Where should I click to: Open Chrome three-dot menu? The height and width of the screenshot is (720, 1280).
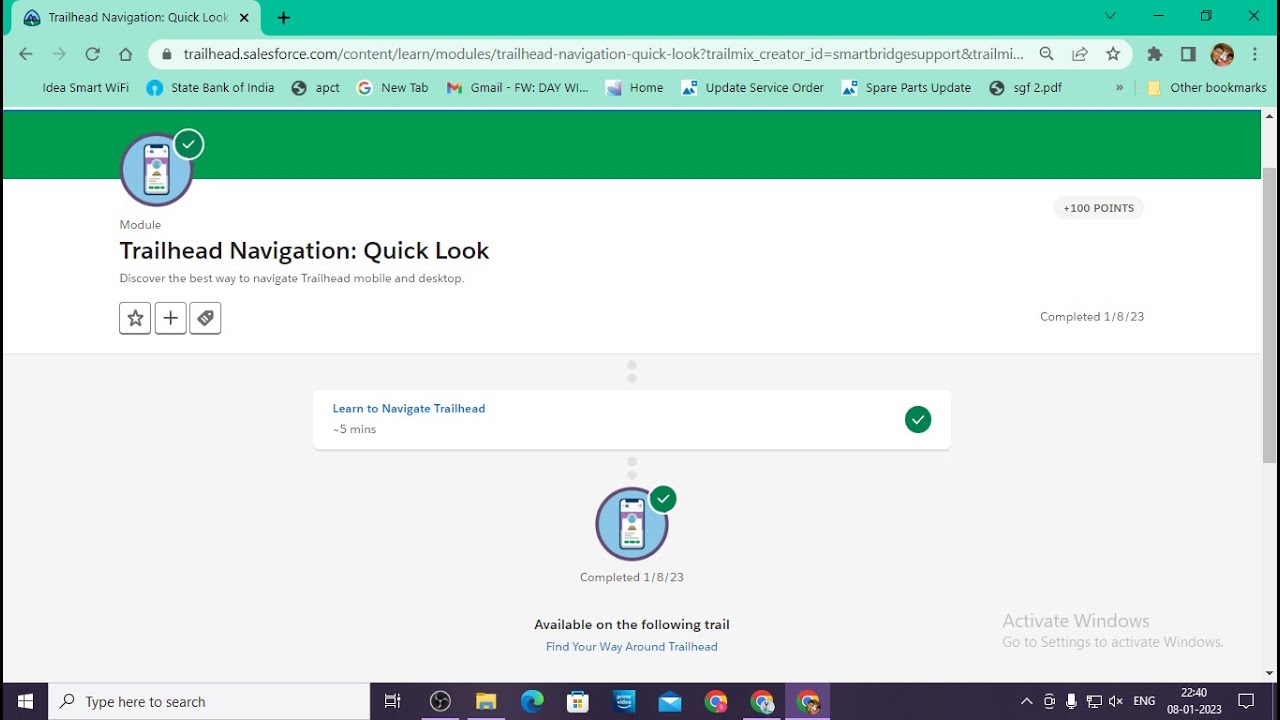(x=1255, y=54)
